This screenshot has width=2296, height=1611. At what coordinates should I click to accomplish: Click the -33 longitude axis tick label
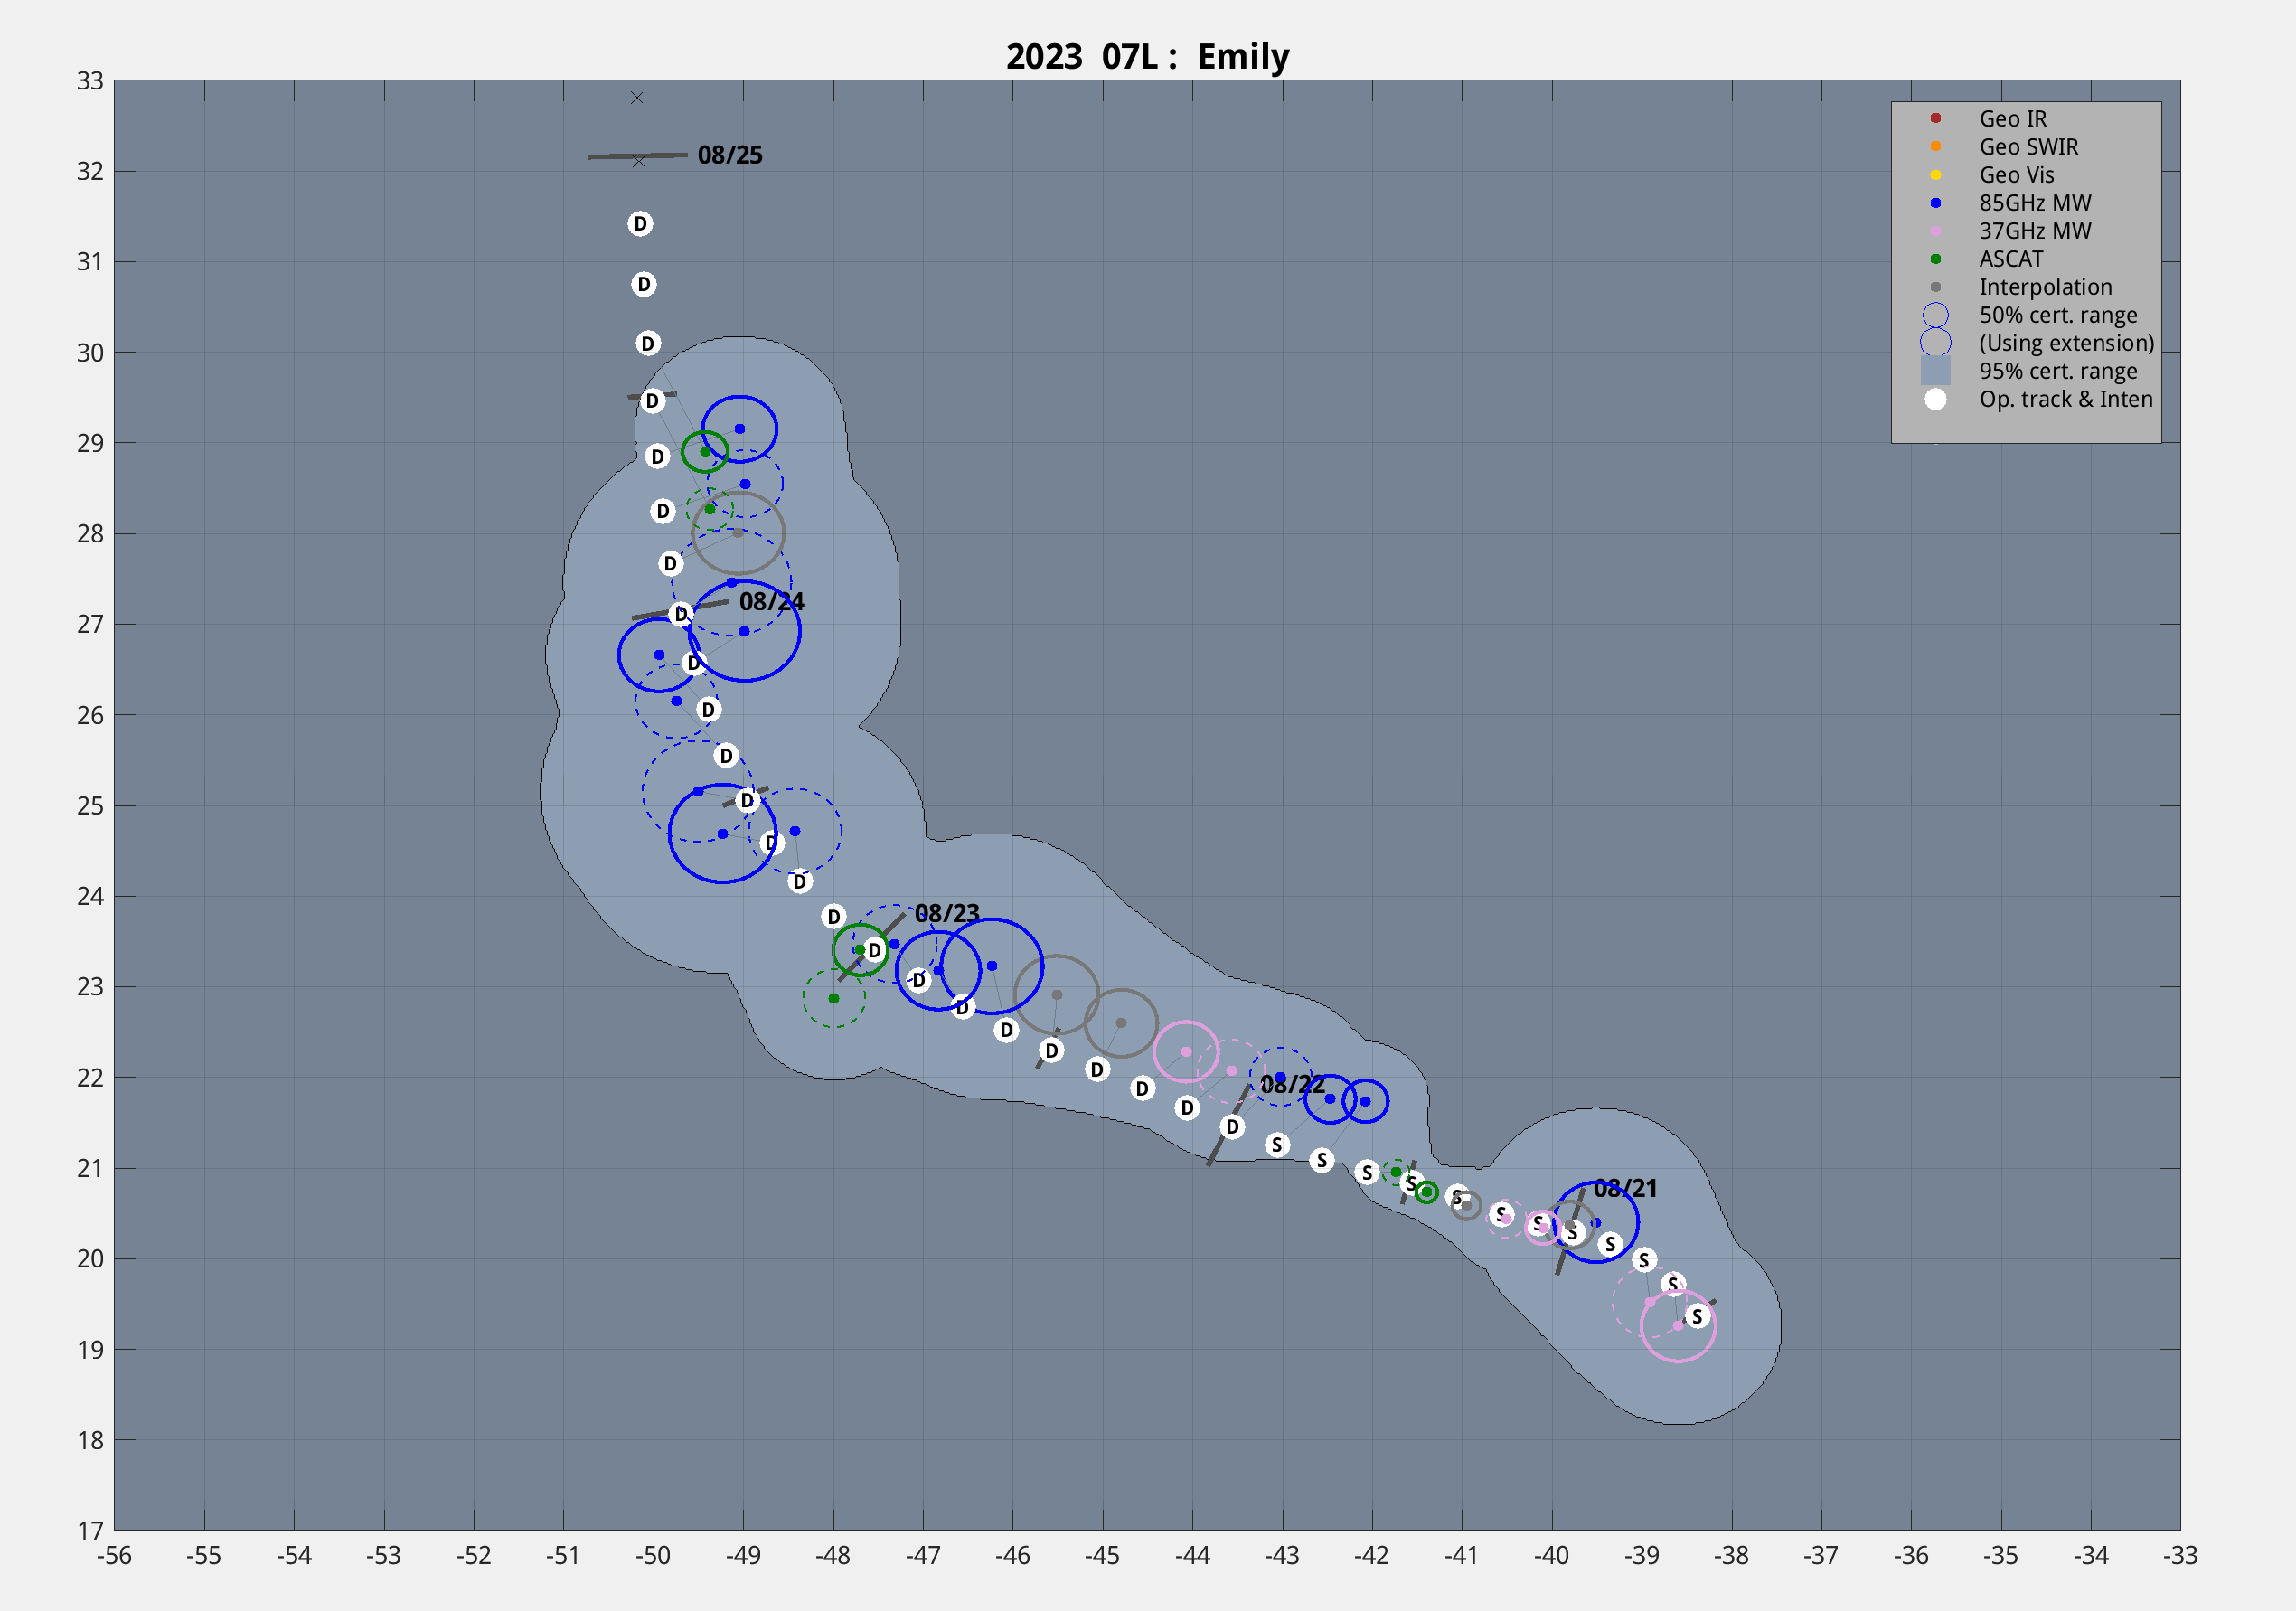2179,1555
